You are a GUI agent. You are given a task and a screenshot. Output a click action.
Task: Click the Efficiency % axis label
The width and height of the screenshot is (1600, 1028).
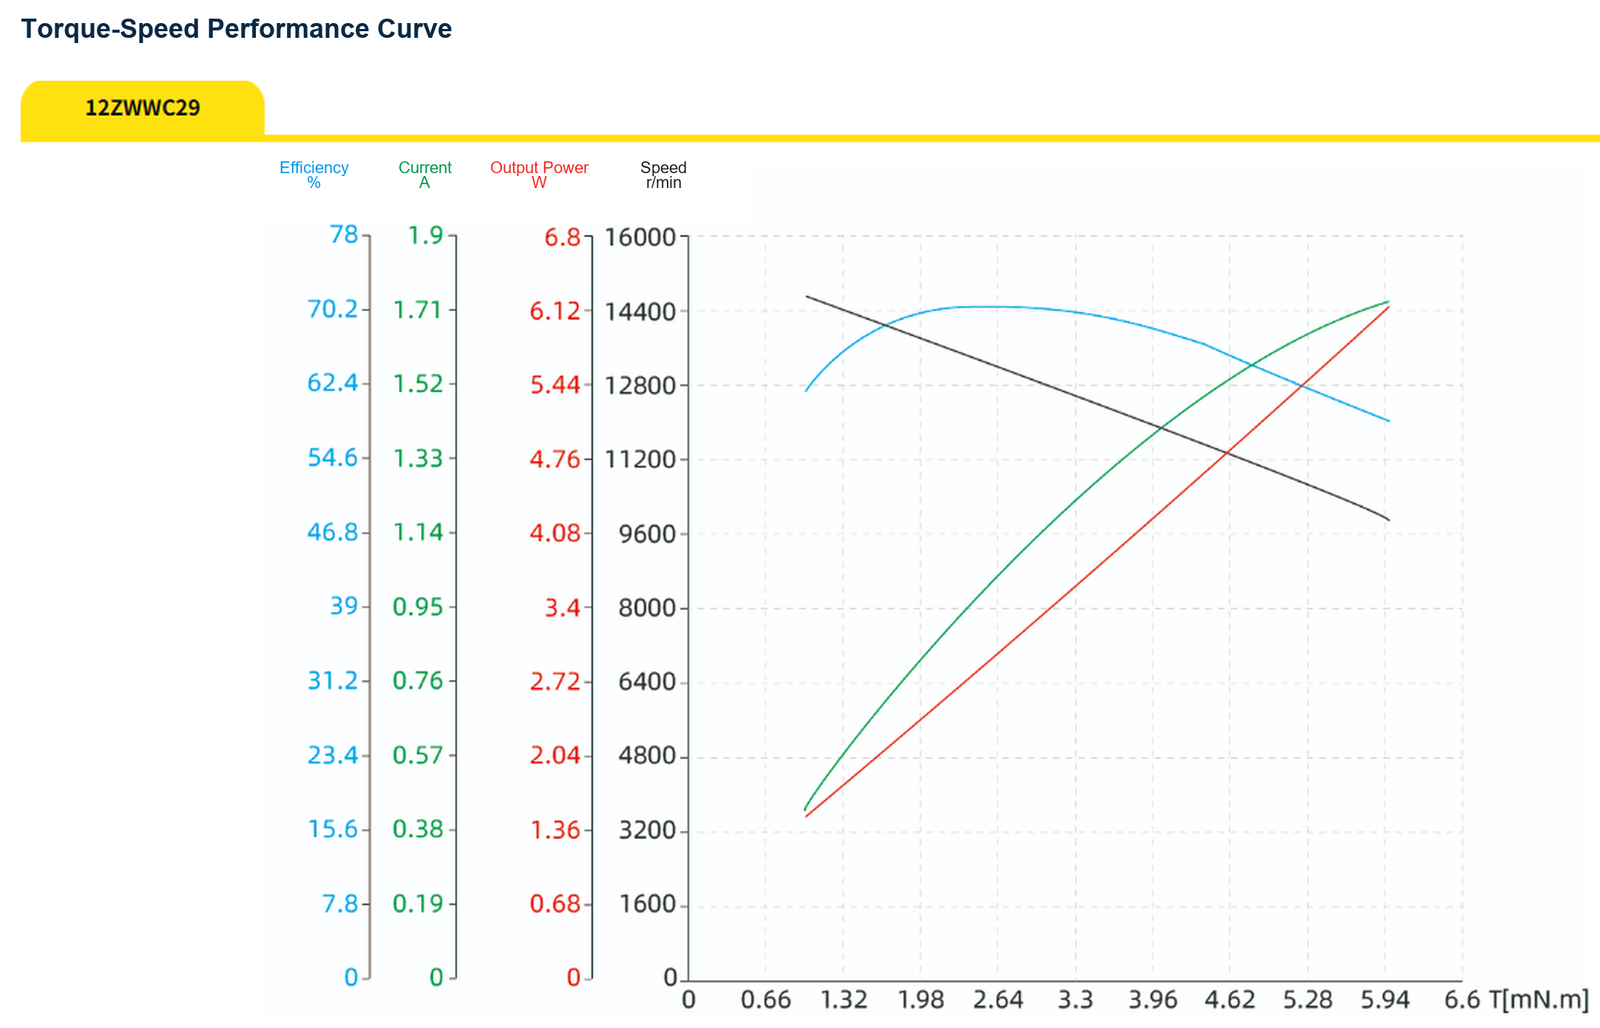314,175
